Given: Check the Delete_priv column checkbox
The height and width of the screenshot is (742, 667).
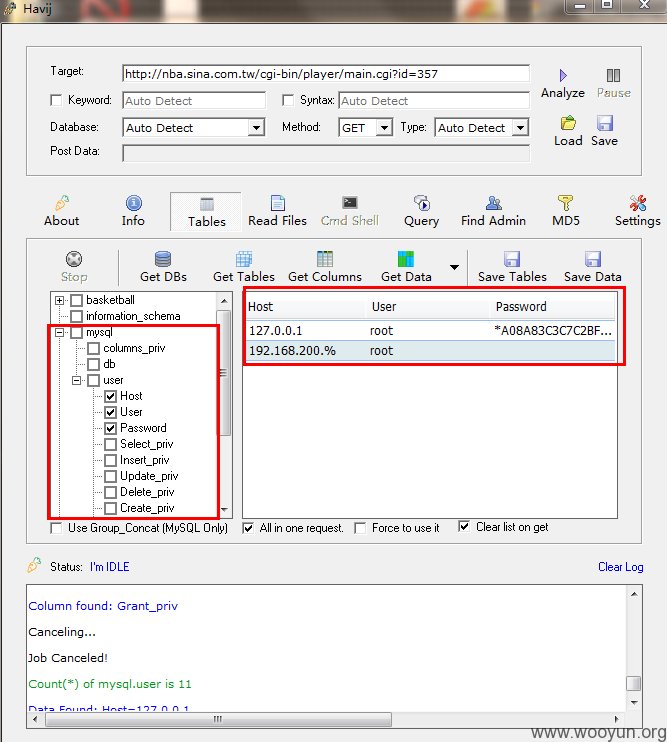Looking at the screenshot, I should (x=110, y=492).
